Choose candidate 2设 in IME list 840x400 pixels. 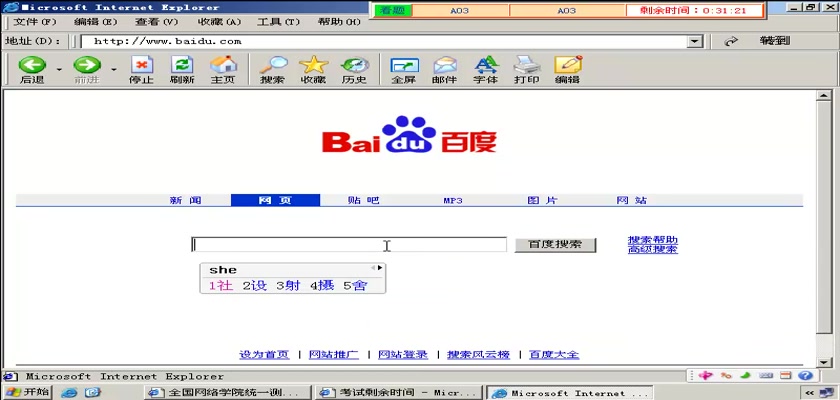254,285
